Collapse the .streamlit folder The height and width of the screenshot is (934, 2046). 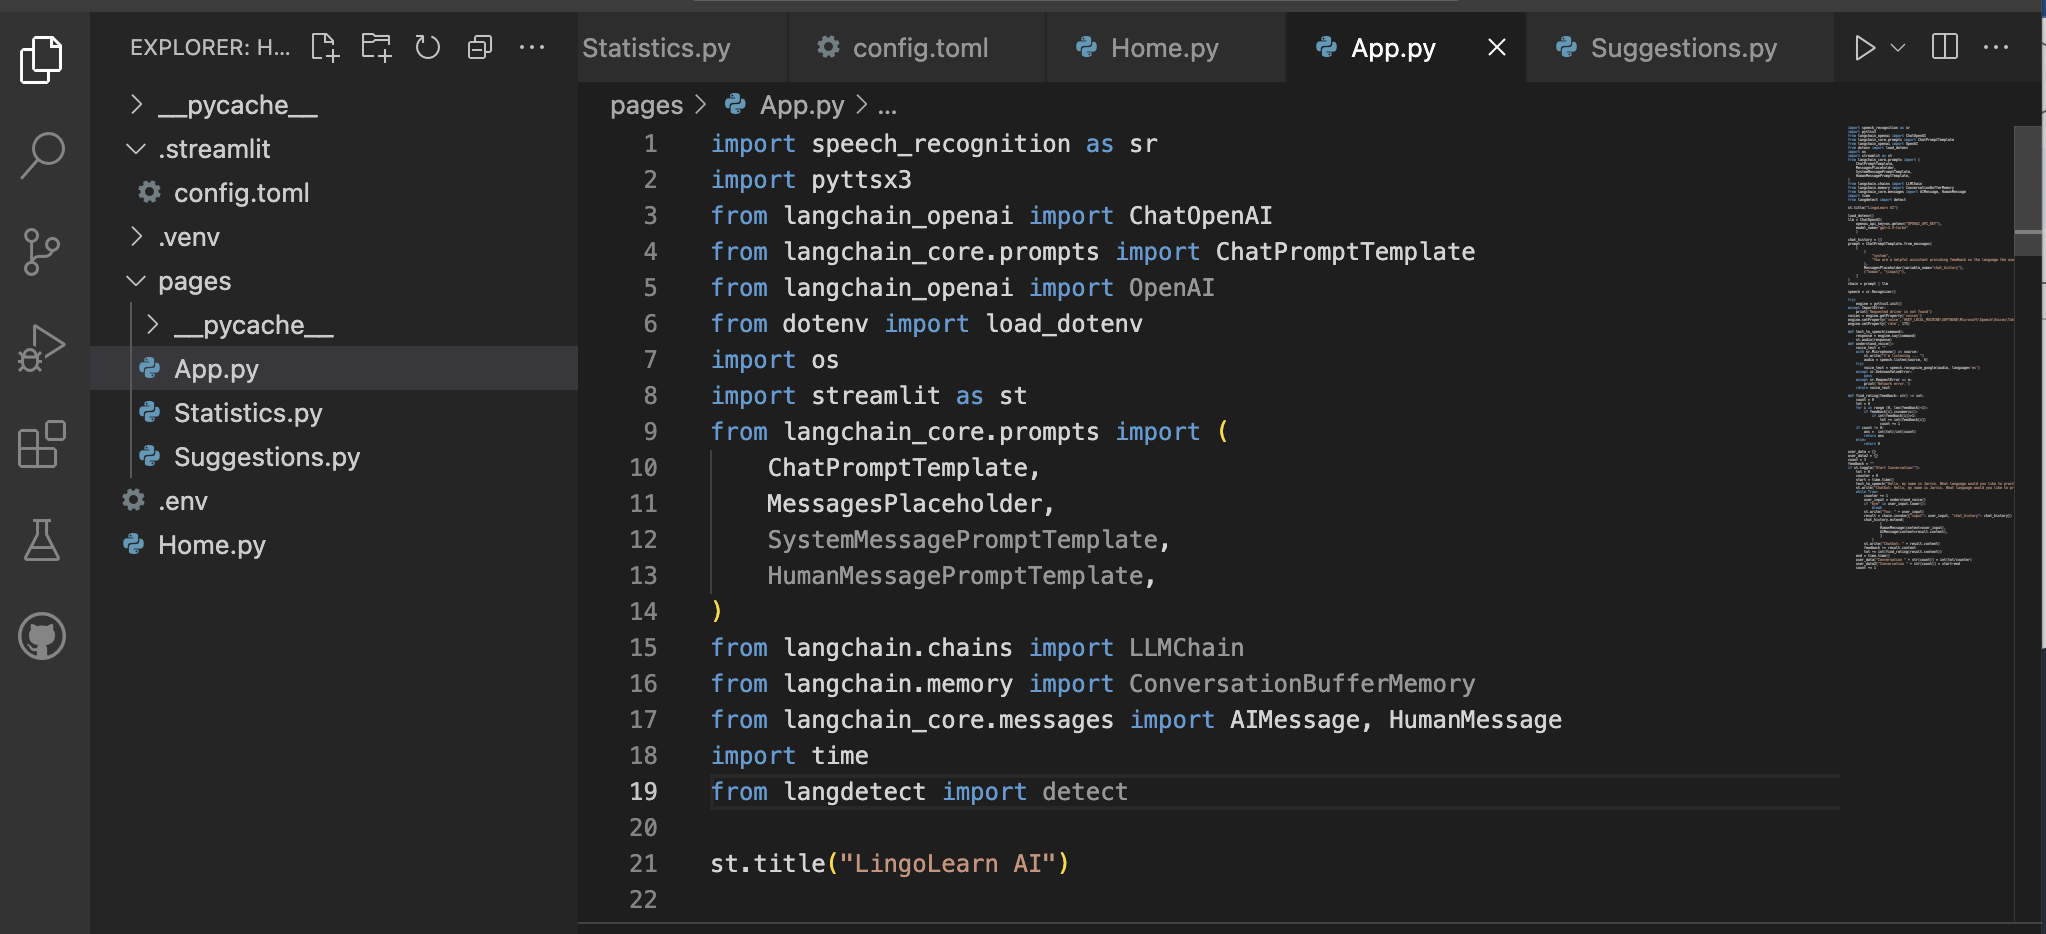[137, 149]
